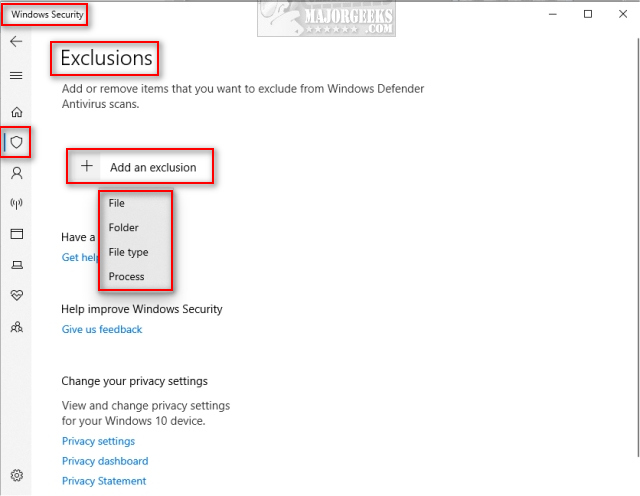This screenshot has height=496, width=640.
Task: Click the Exclusions page heading
Action: click(106, 58)
